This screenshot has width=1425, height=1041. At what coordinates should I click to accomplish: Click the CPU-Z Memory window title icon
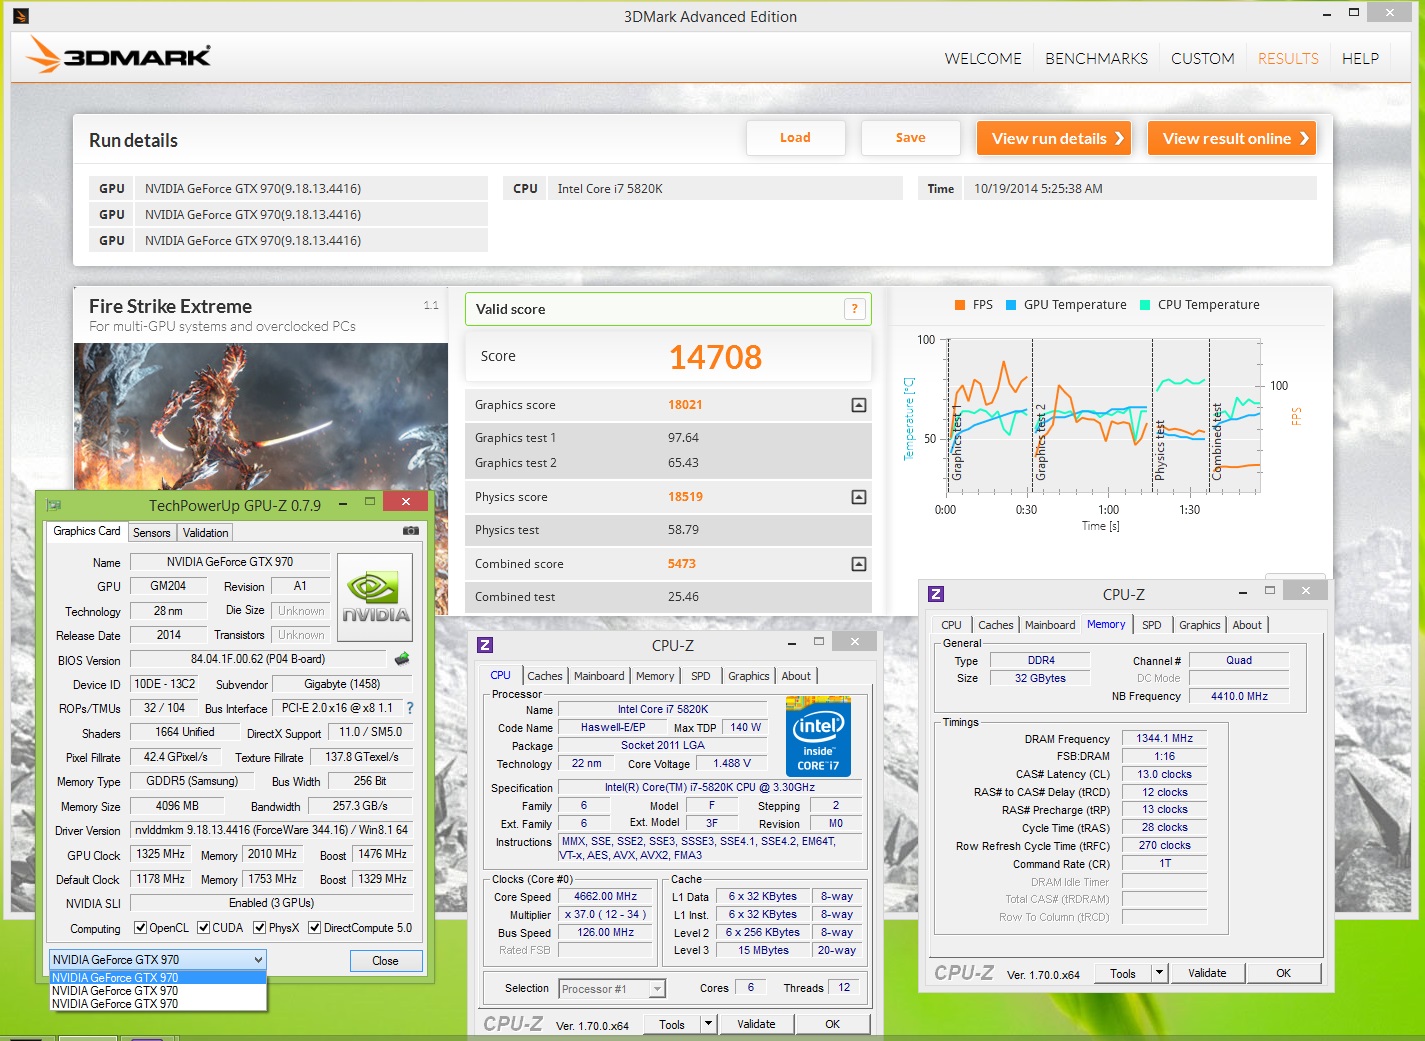(936, 594)
